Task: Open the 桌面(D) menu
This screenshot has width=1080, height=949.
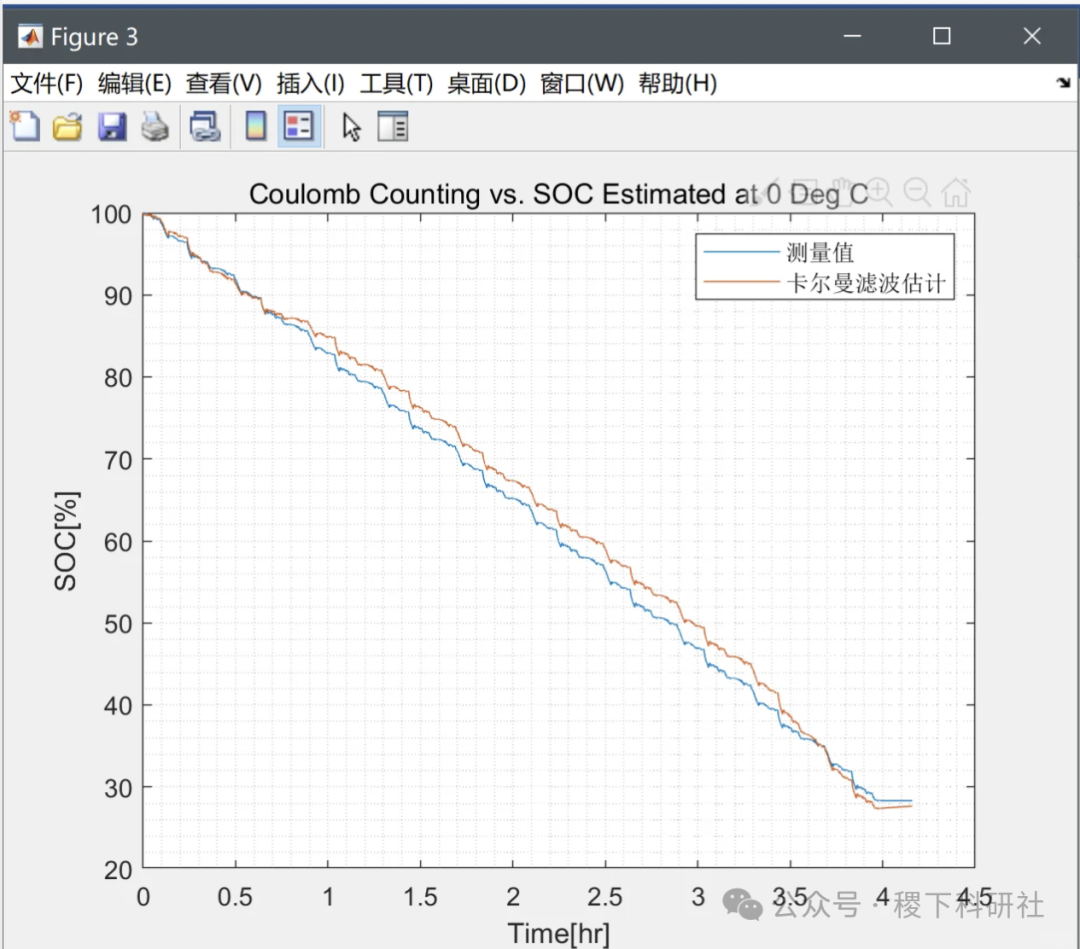Action: (x=486, y=83)
